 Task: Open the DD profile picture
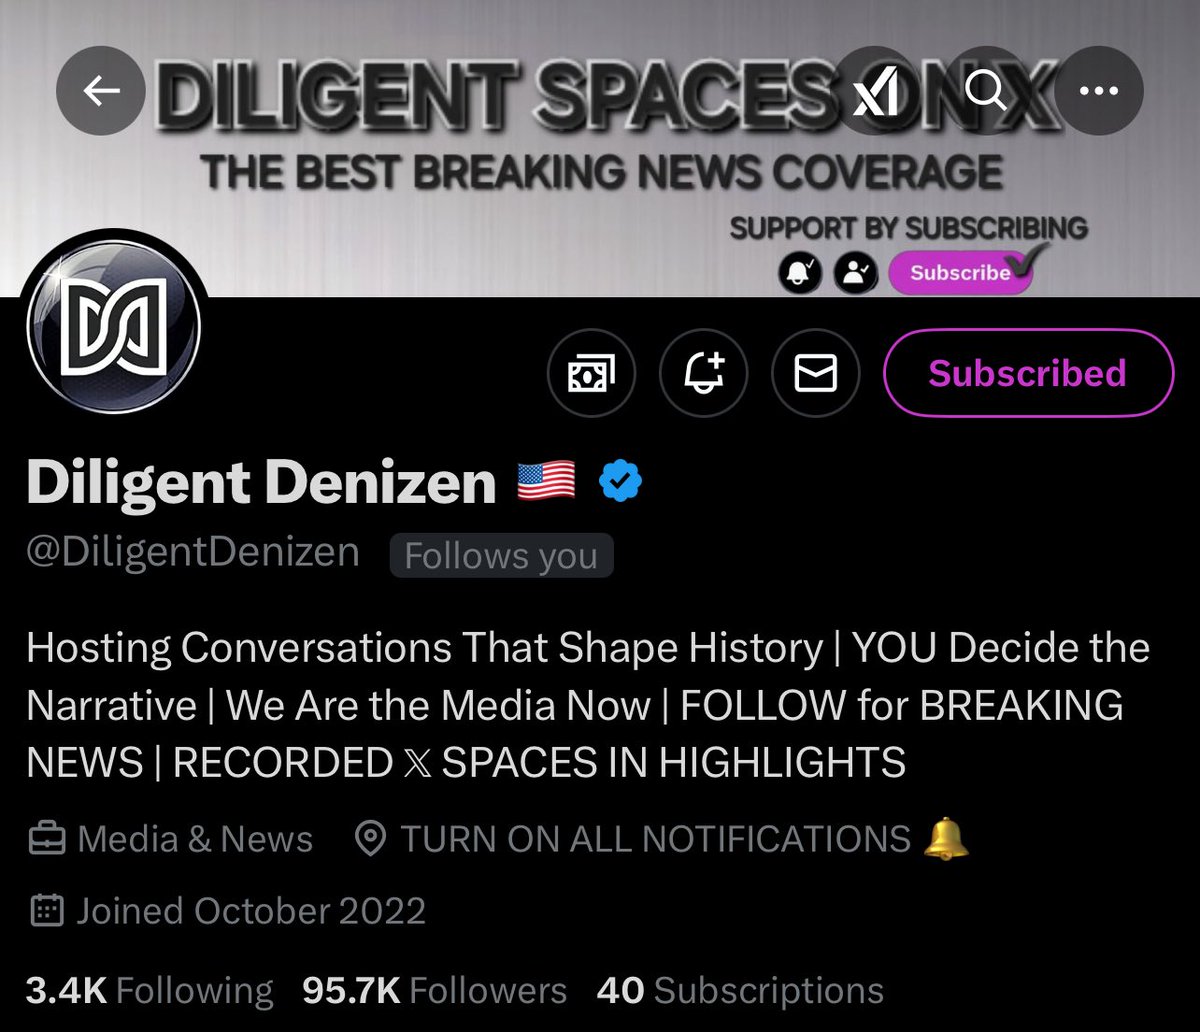click(x=115, y=329)
